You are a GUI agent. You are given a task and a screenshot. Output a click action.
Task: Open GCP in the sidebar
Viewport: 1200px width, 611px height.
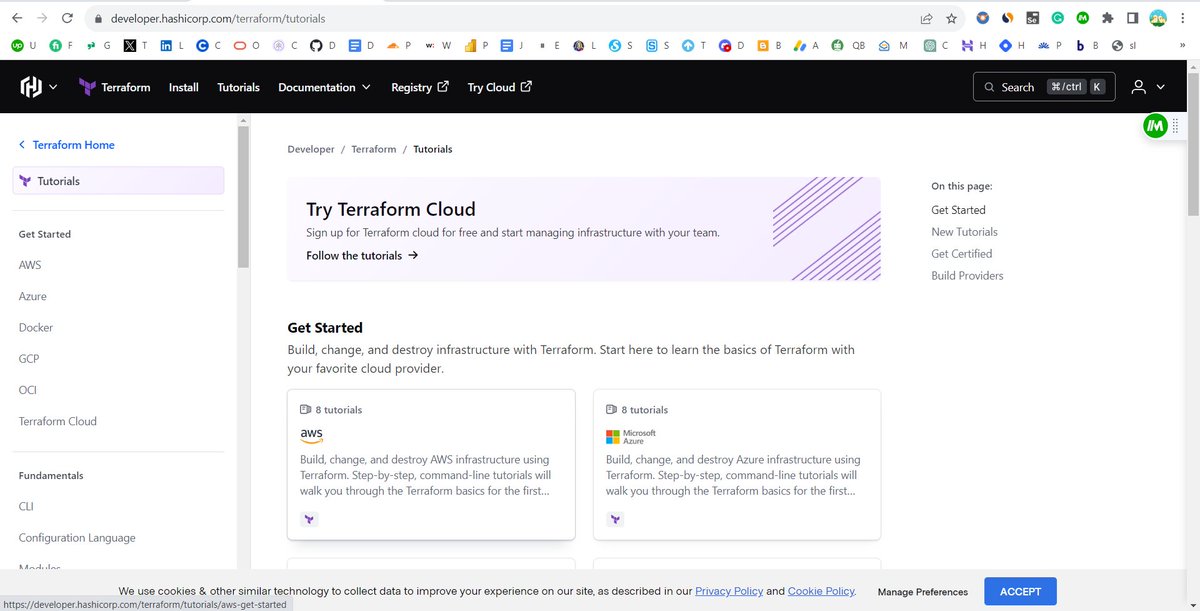point(29,359)
